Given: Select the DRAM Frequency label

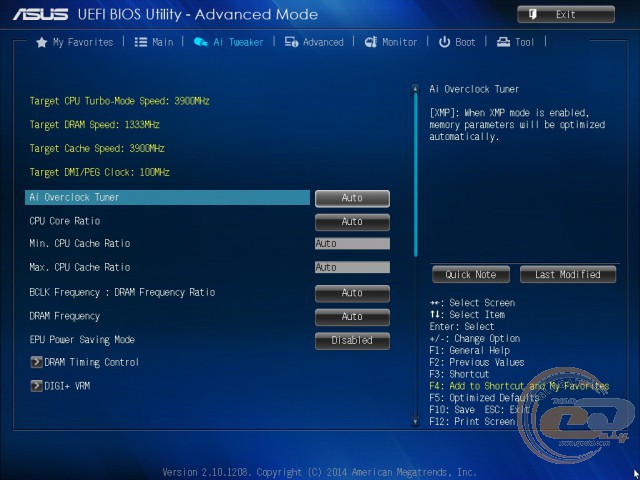Looking at the screenshot, I should (x=64, y=316).
